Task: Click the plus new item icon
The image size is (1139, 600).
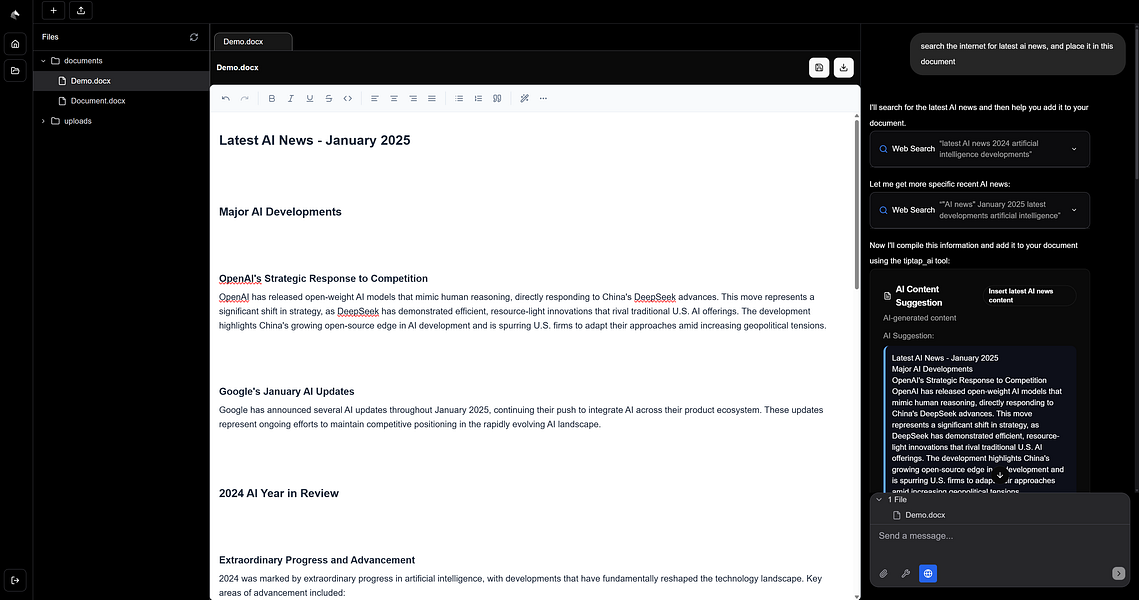Action: coord(53,10)
